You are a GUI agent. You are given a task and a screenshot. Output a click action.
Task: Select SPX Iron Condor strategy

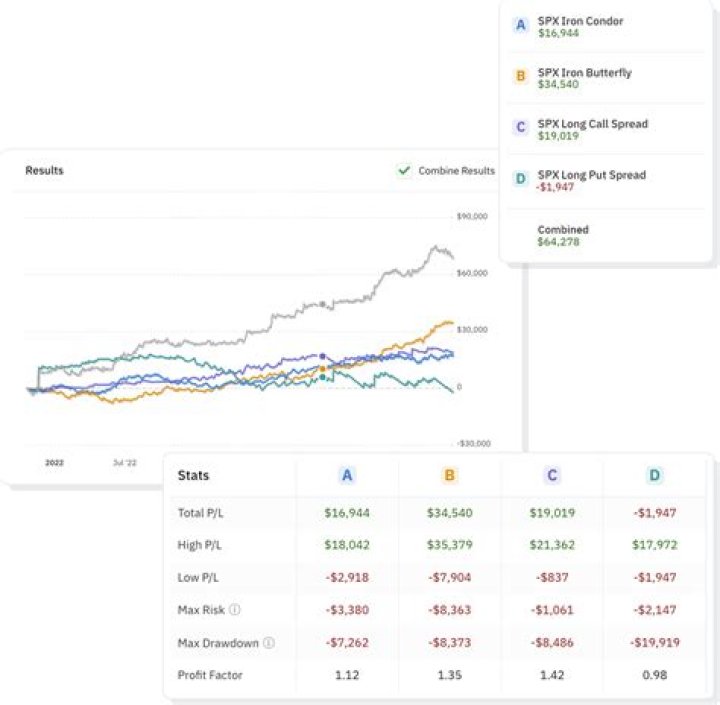(580, 21)
